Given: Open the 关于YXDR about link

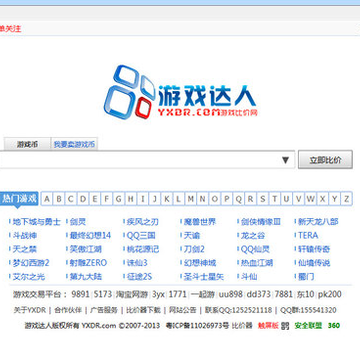Looking at the screenshot, I should (29, 310).
